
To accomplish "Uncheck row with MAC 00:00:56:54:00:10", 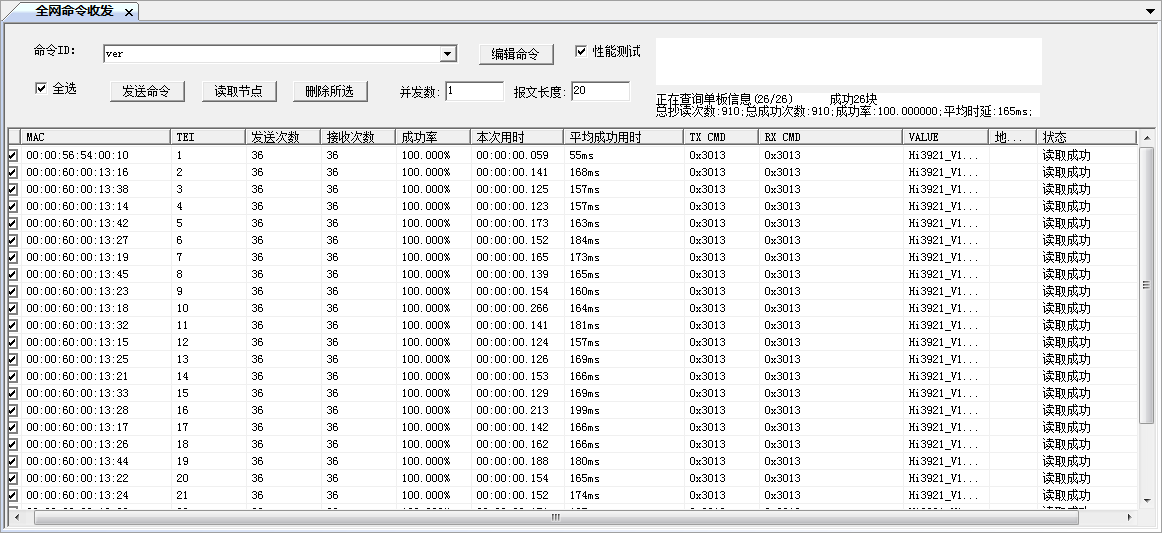I will coord(13,156).
